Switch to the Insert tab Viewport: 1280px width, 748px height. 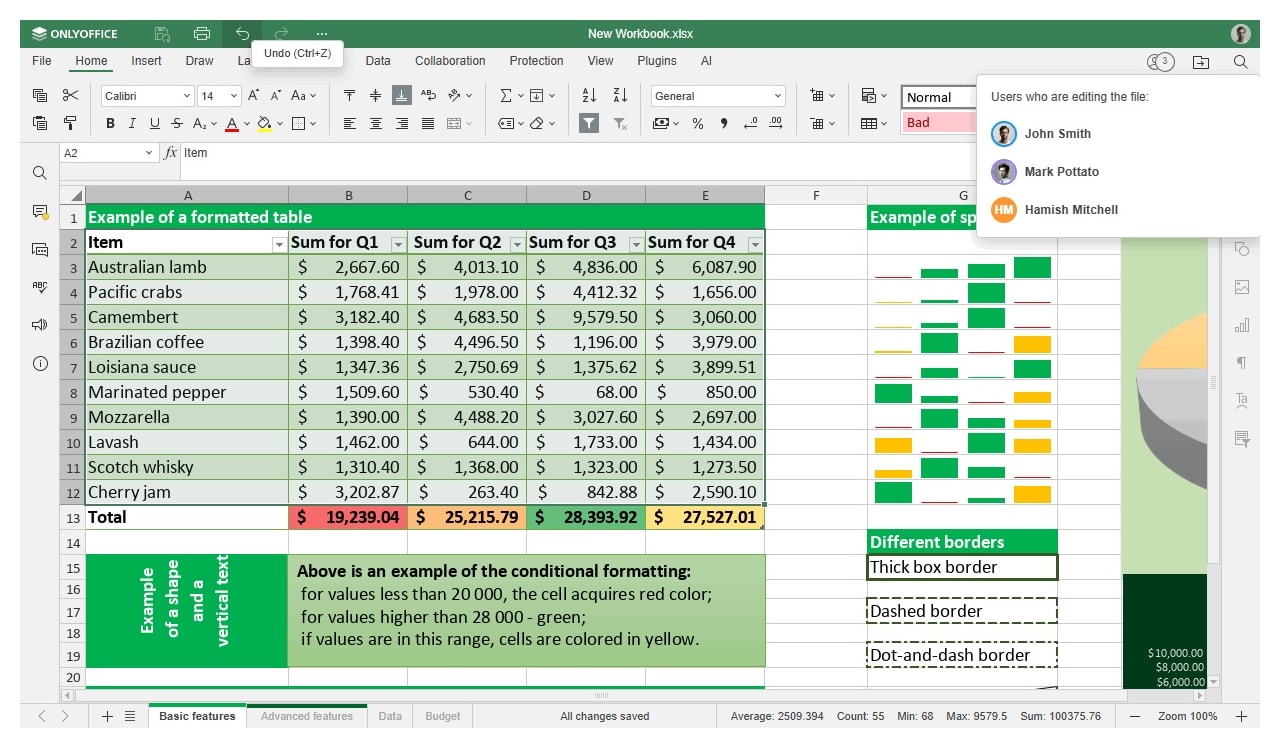point(146,61)
